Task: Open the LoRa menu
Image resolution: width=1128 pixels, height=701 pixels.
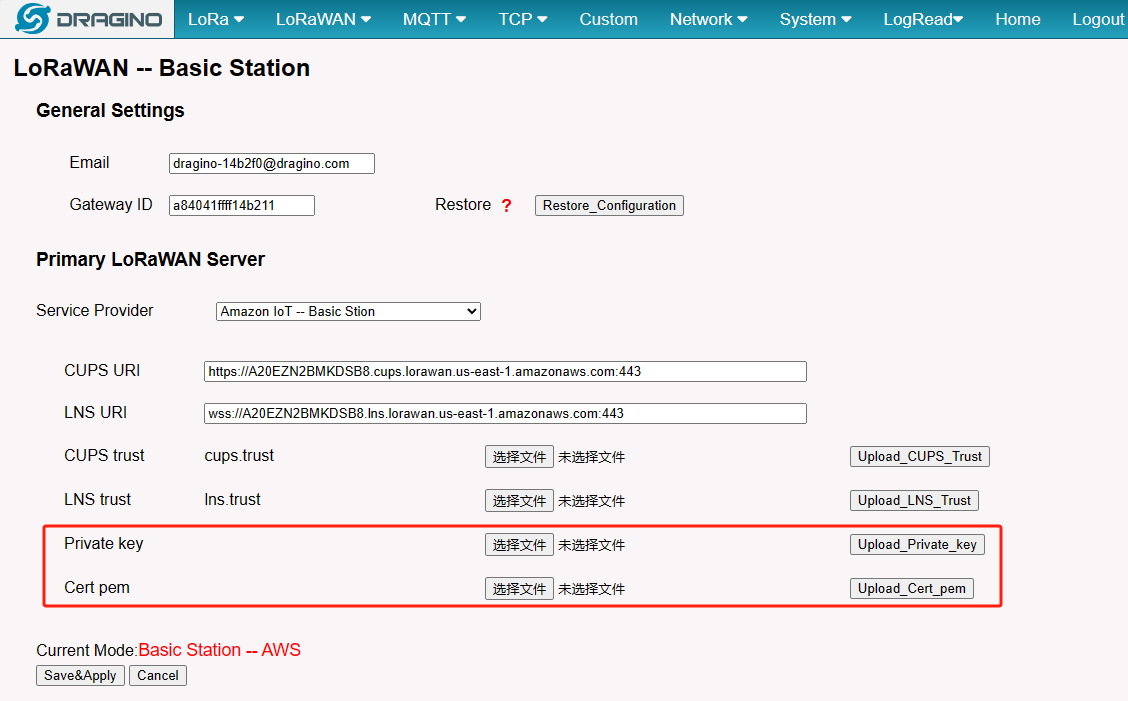Action: 216,19
